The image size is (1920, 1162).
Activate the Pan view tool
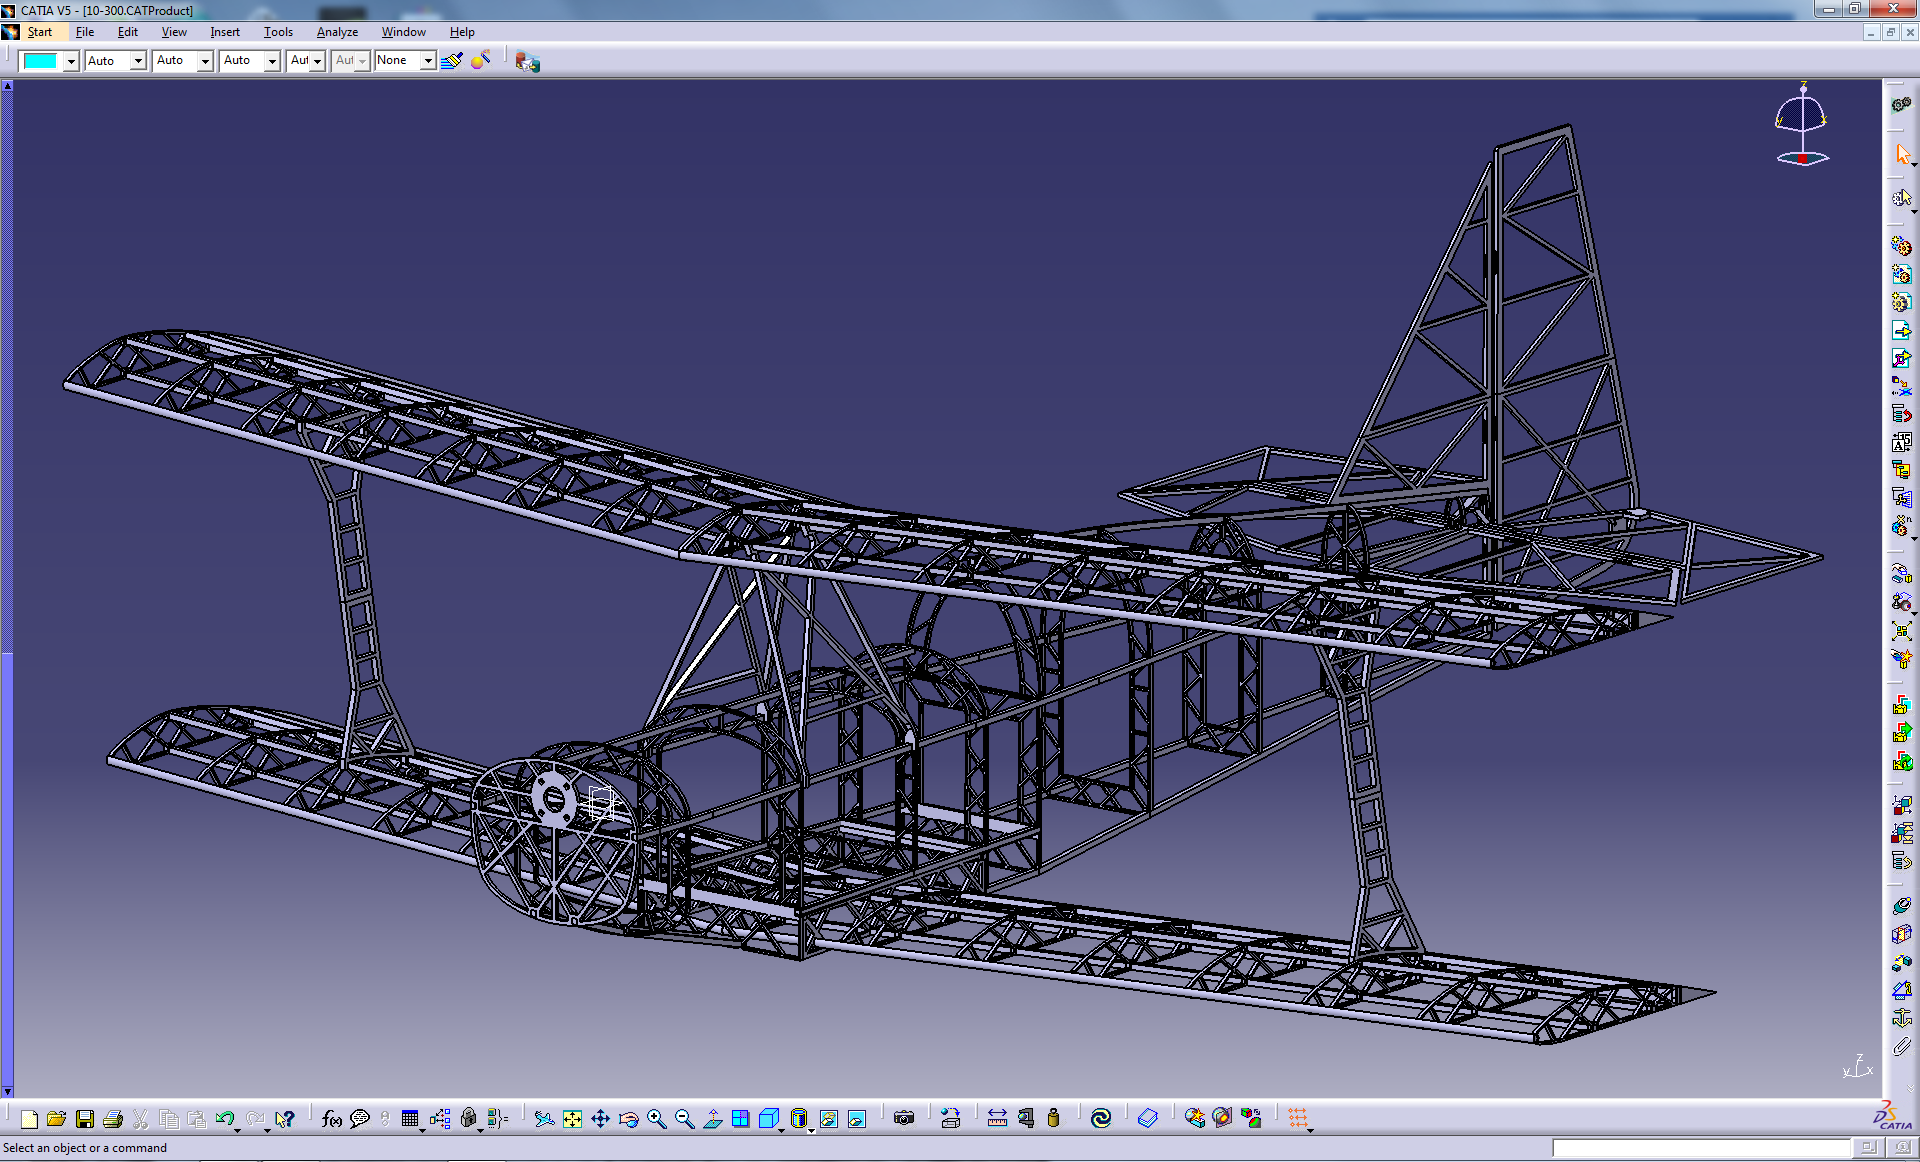pyautogui.click(x=600, y=1119)
